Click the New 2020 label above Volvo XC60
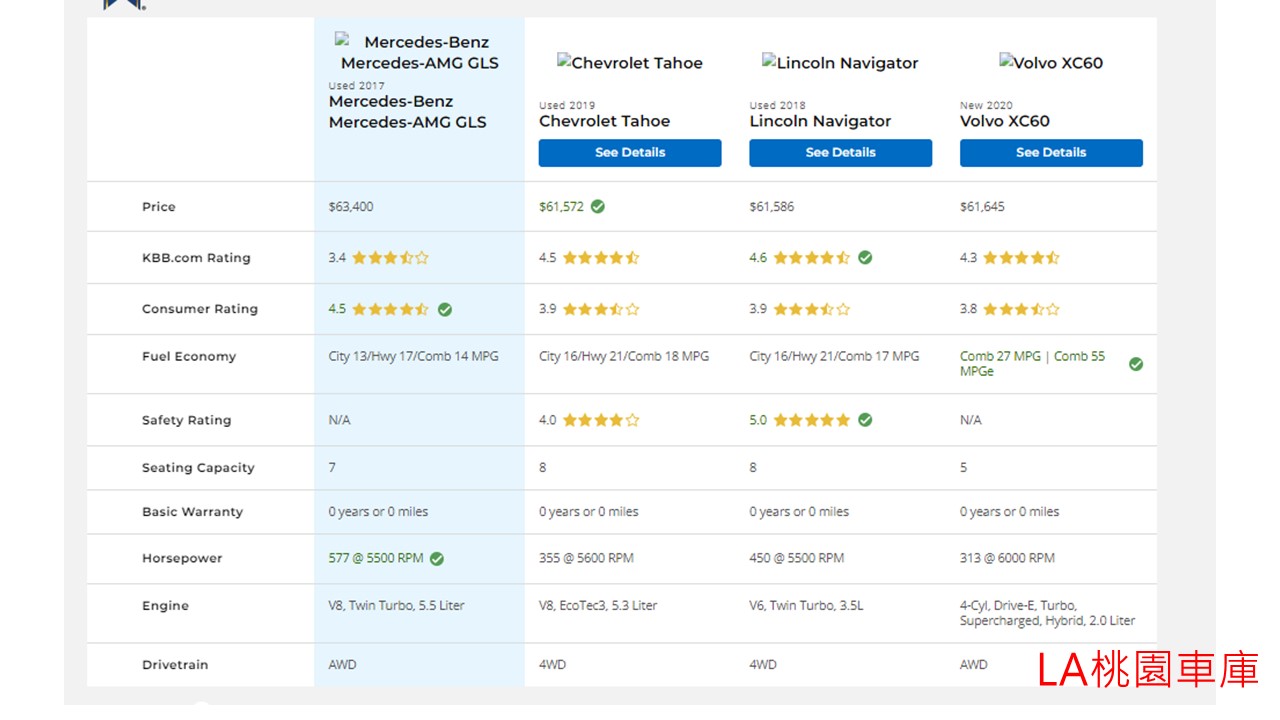Screen dimensions: 1280x720 (x=986, y=105)
